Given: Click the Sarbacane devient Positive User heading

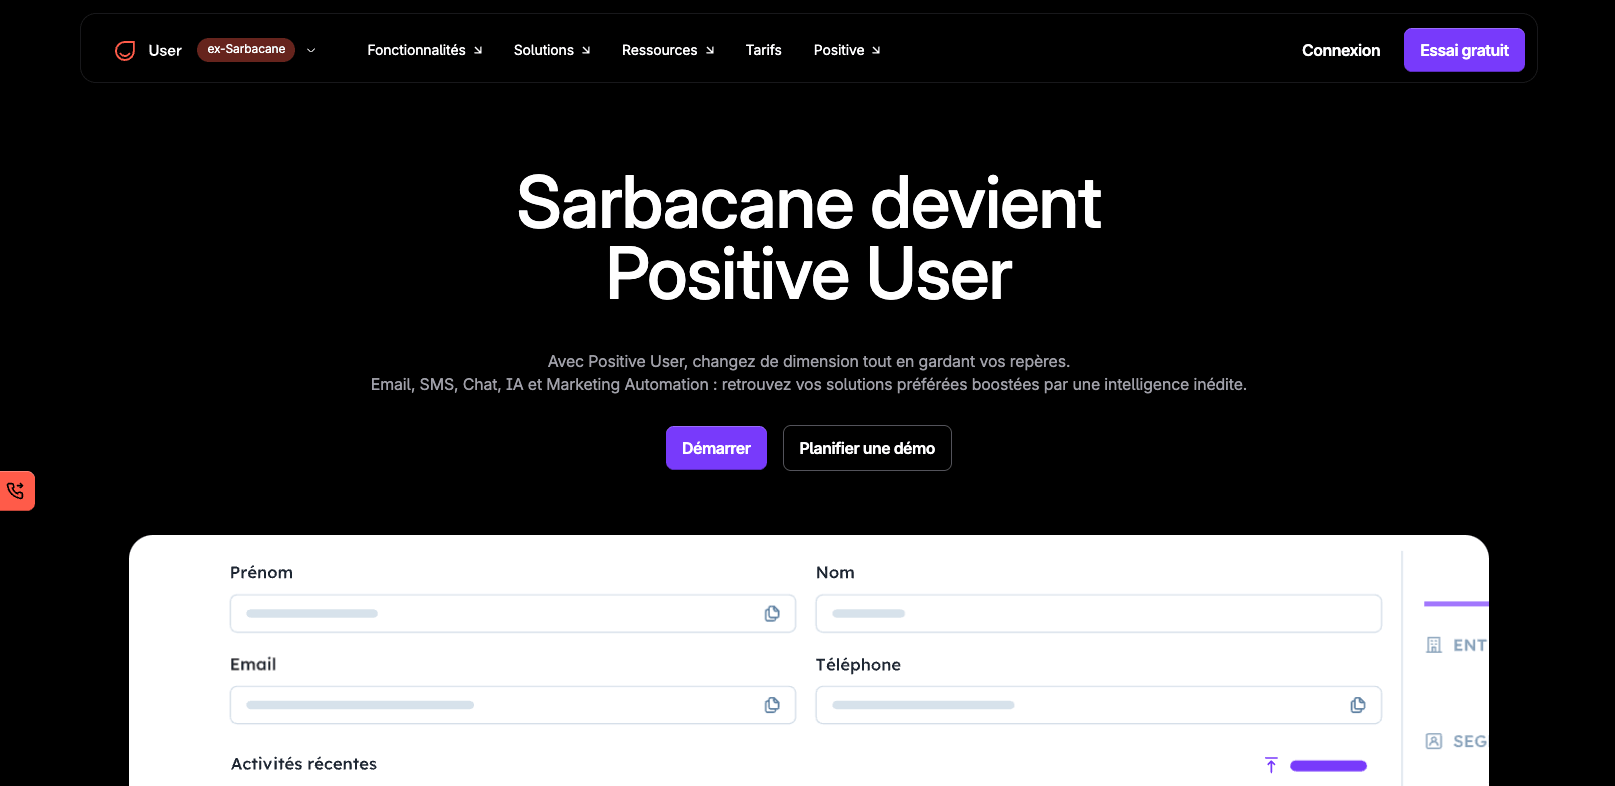Looking at the screenshot, I should point(808,238).
